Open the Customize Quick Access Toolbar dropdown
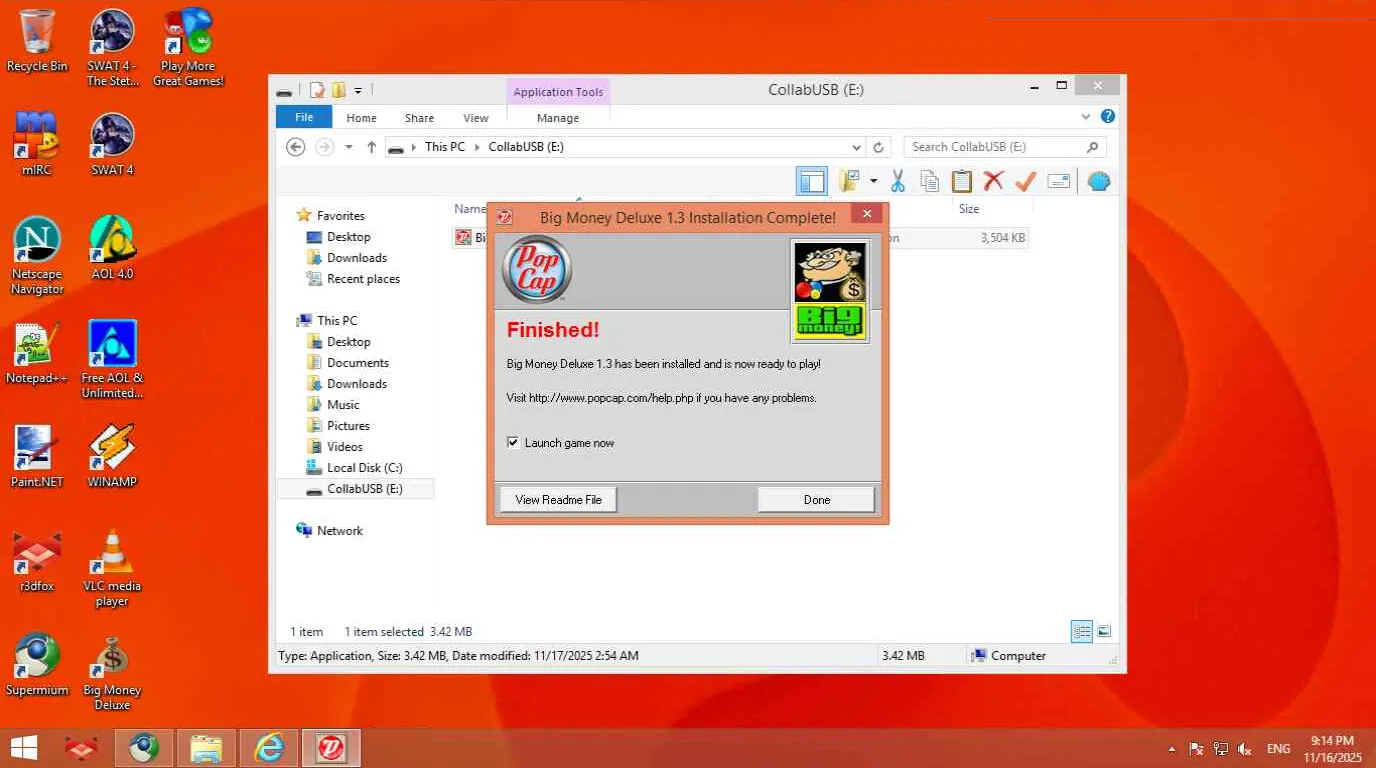This screenshot has height=768, width=1376. click(x=358, y=90)
